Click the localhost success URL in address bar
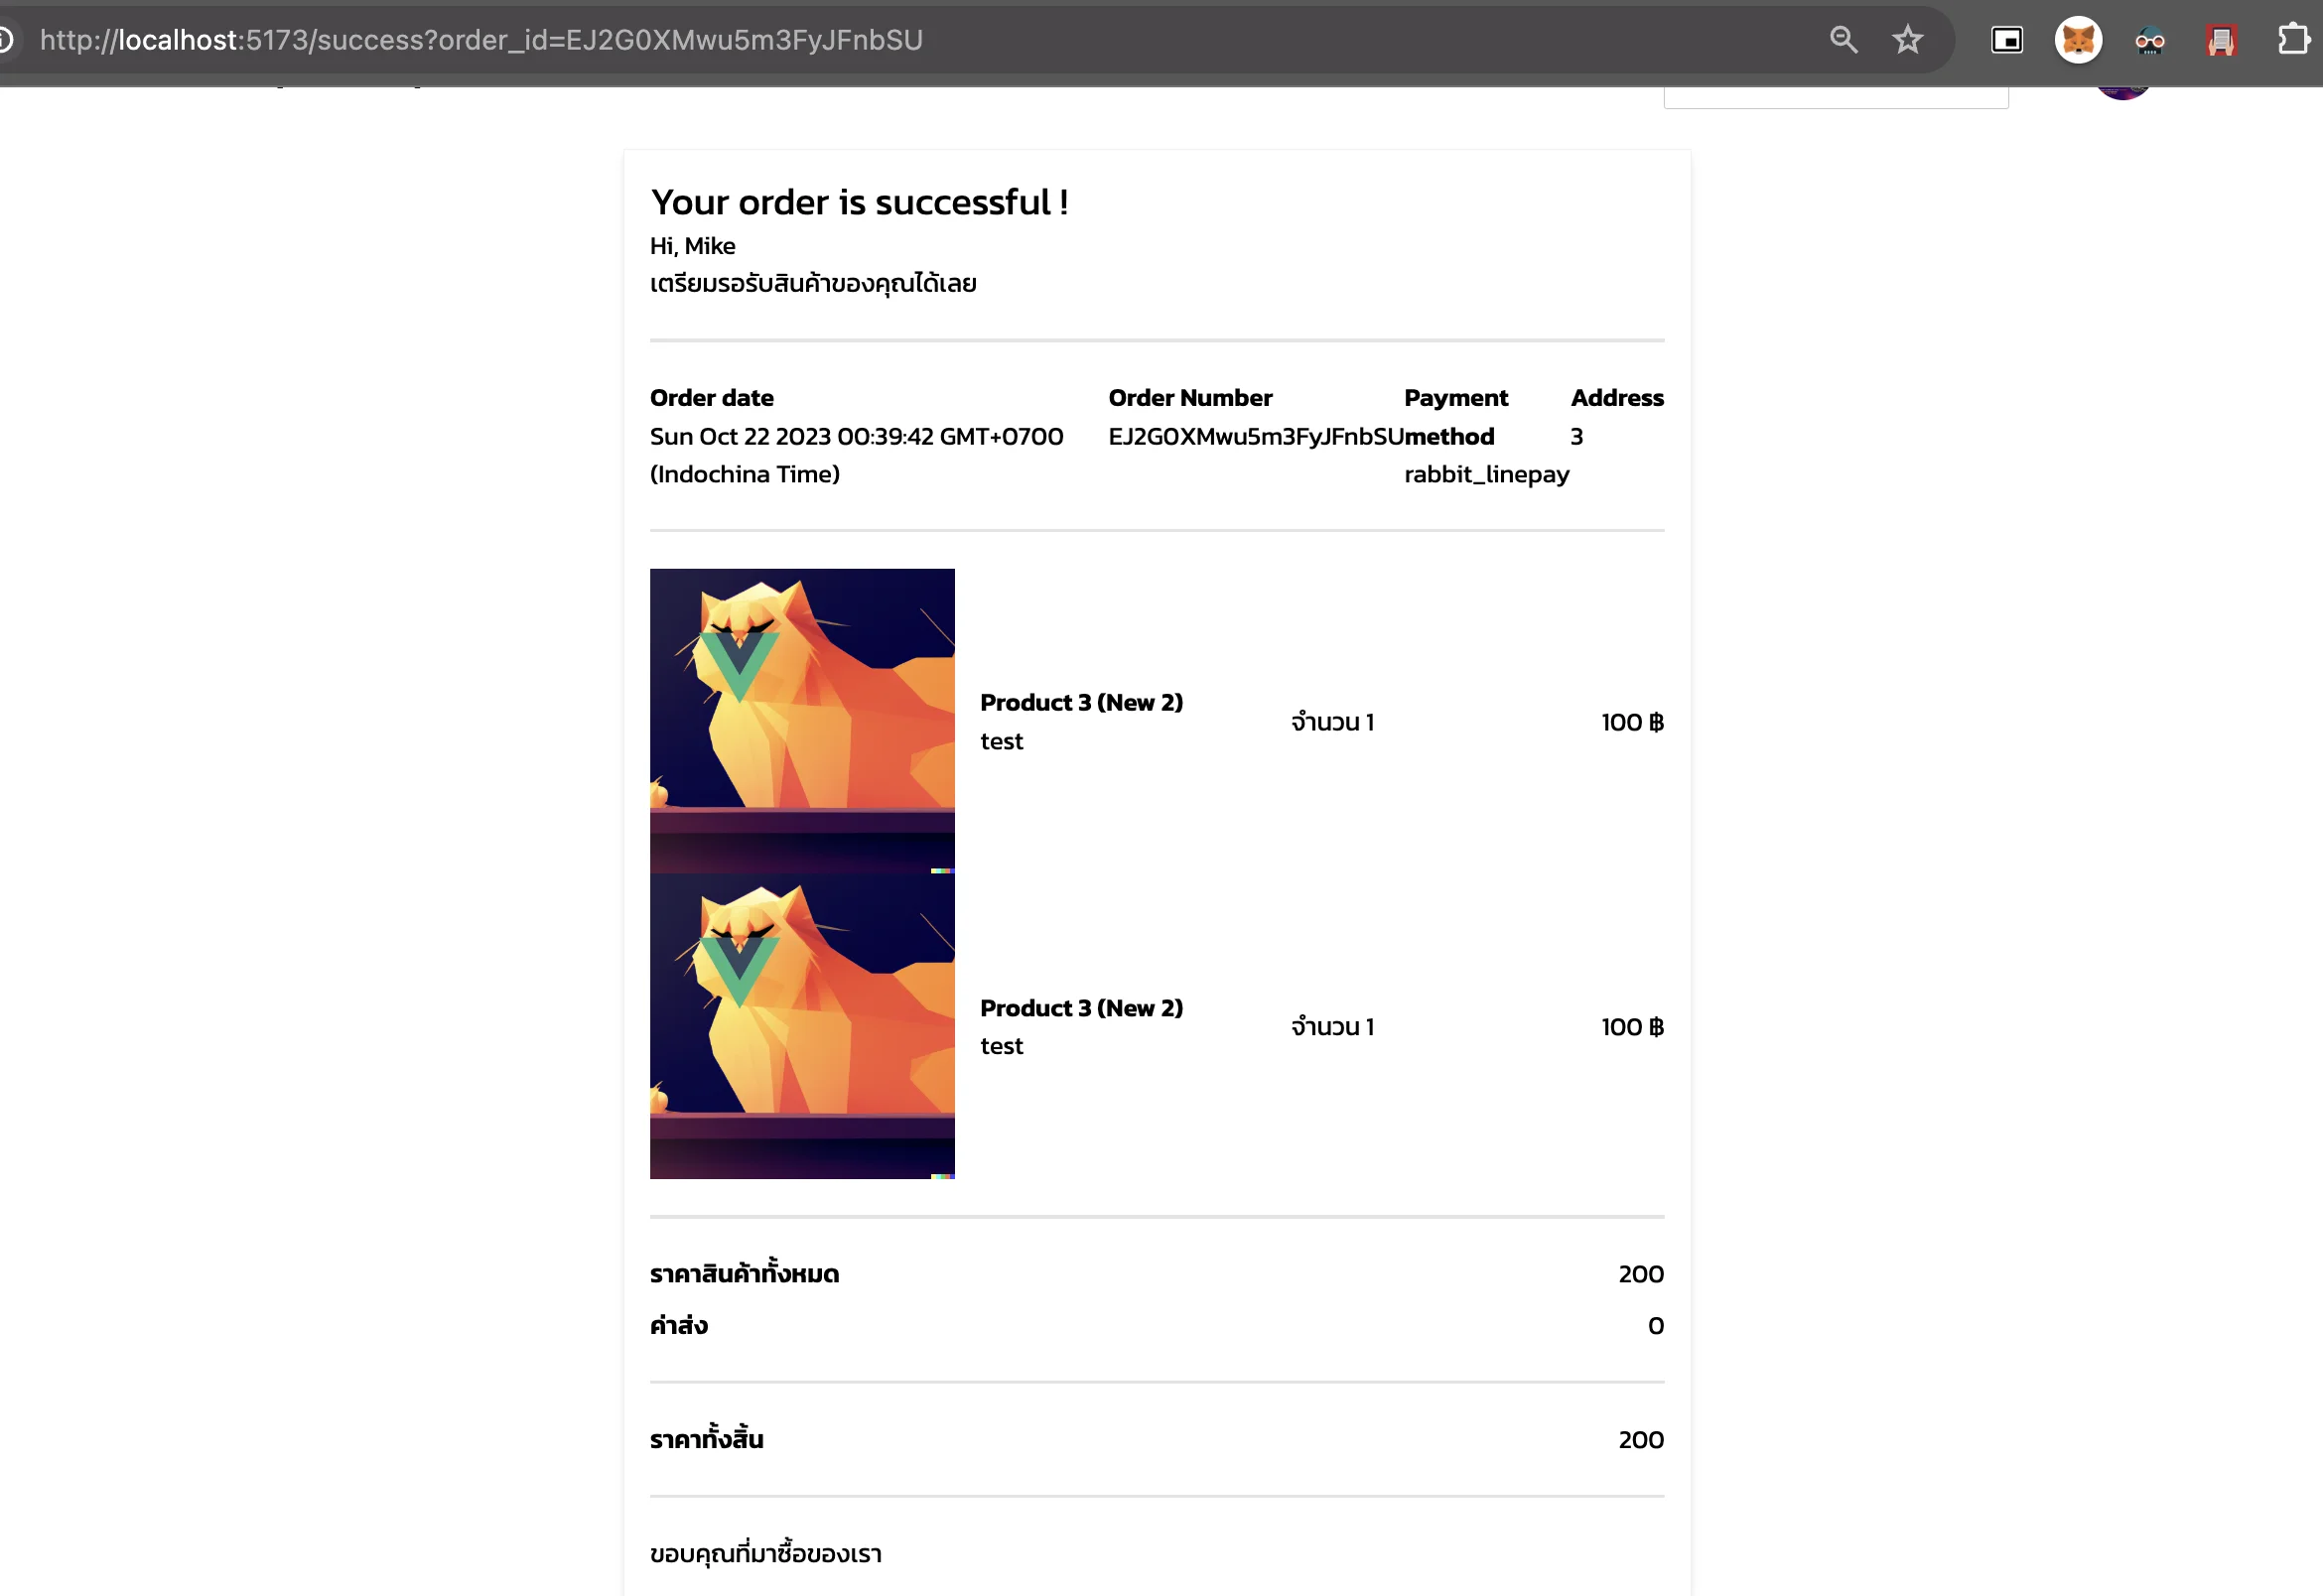2323x1596 pixels. click(x=481, y=40)
